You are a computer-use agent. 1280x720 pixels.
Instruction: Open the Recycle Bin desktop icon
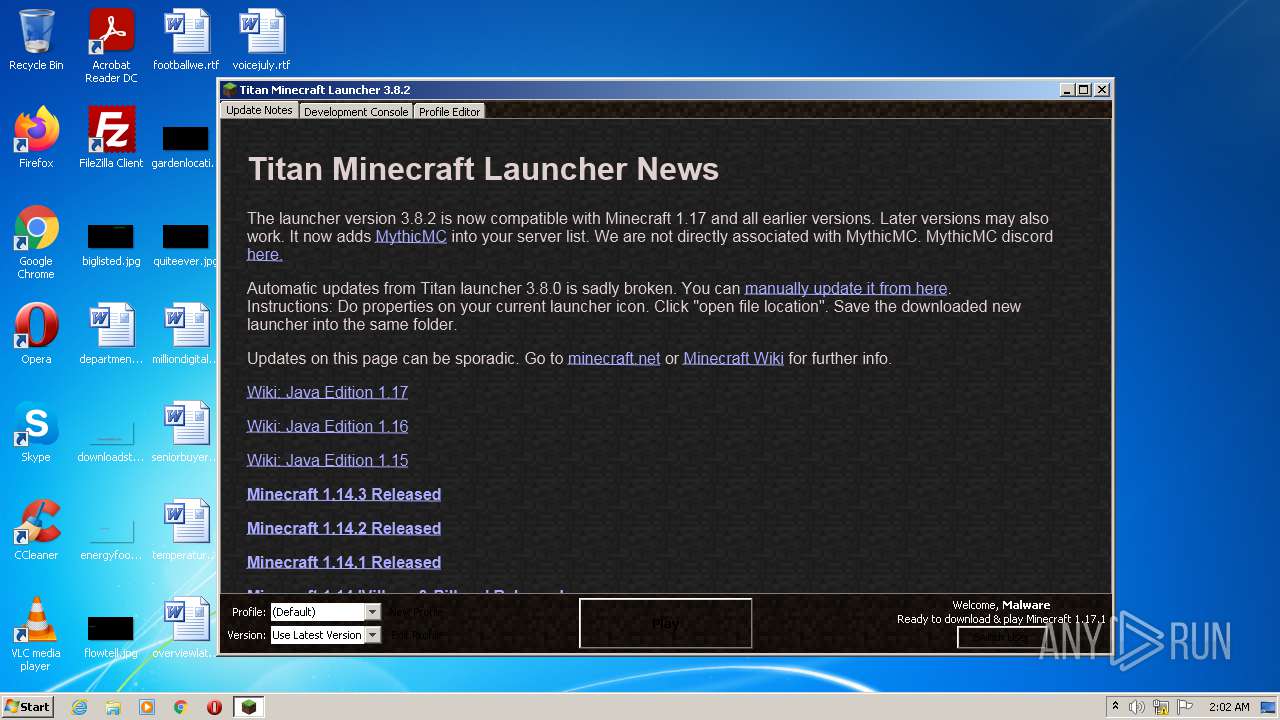click(x=36, y=40)
